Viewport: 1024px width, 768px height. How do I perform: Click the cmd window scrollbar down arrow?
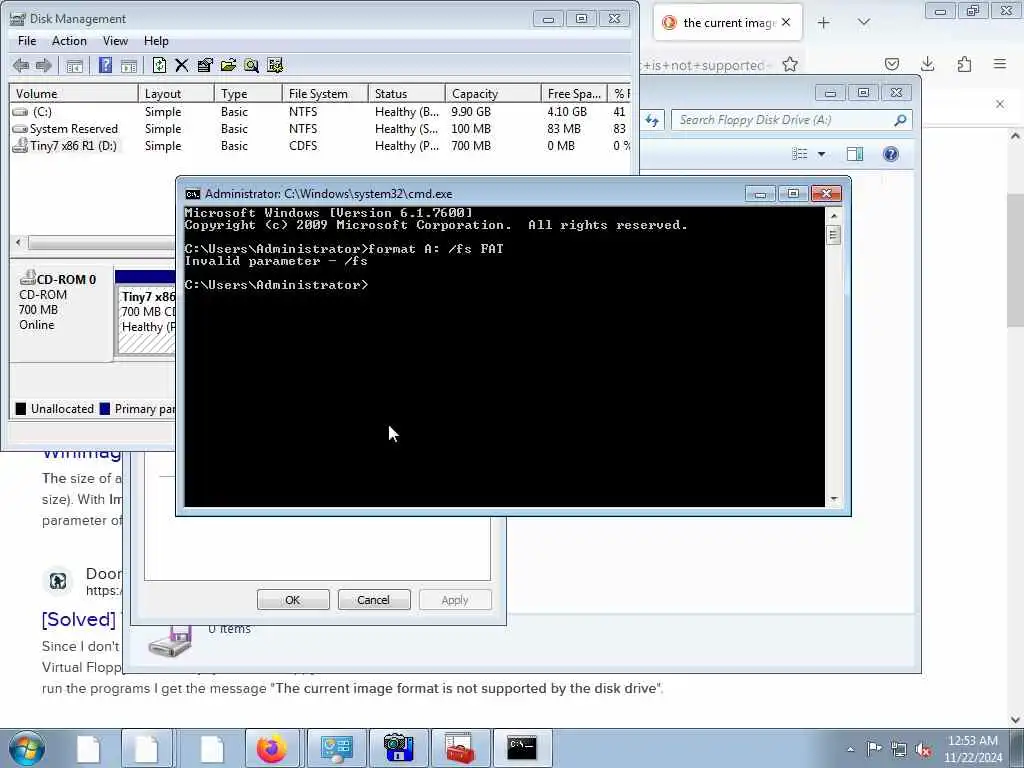pos(833,500)
